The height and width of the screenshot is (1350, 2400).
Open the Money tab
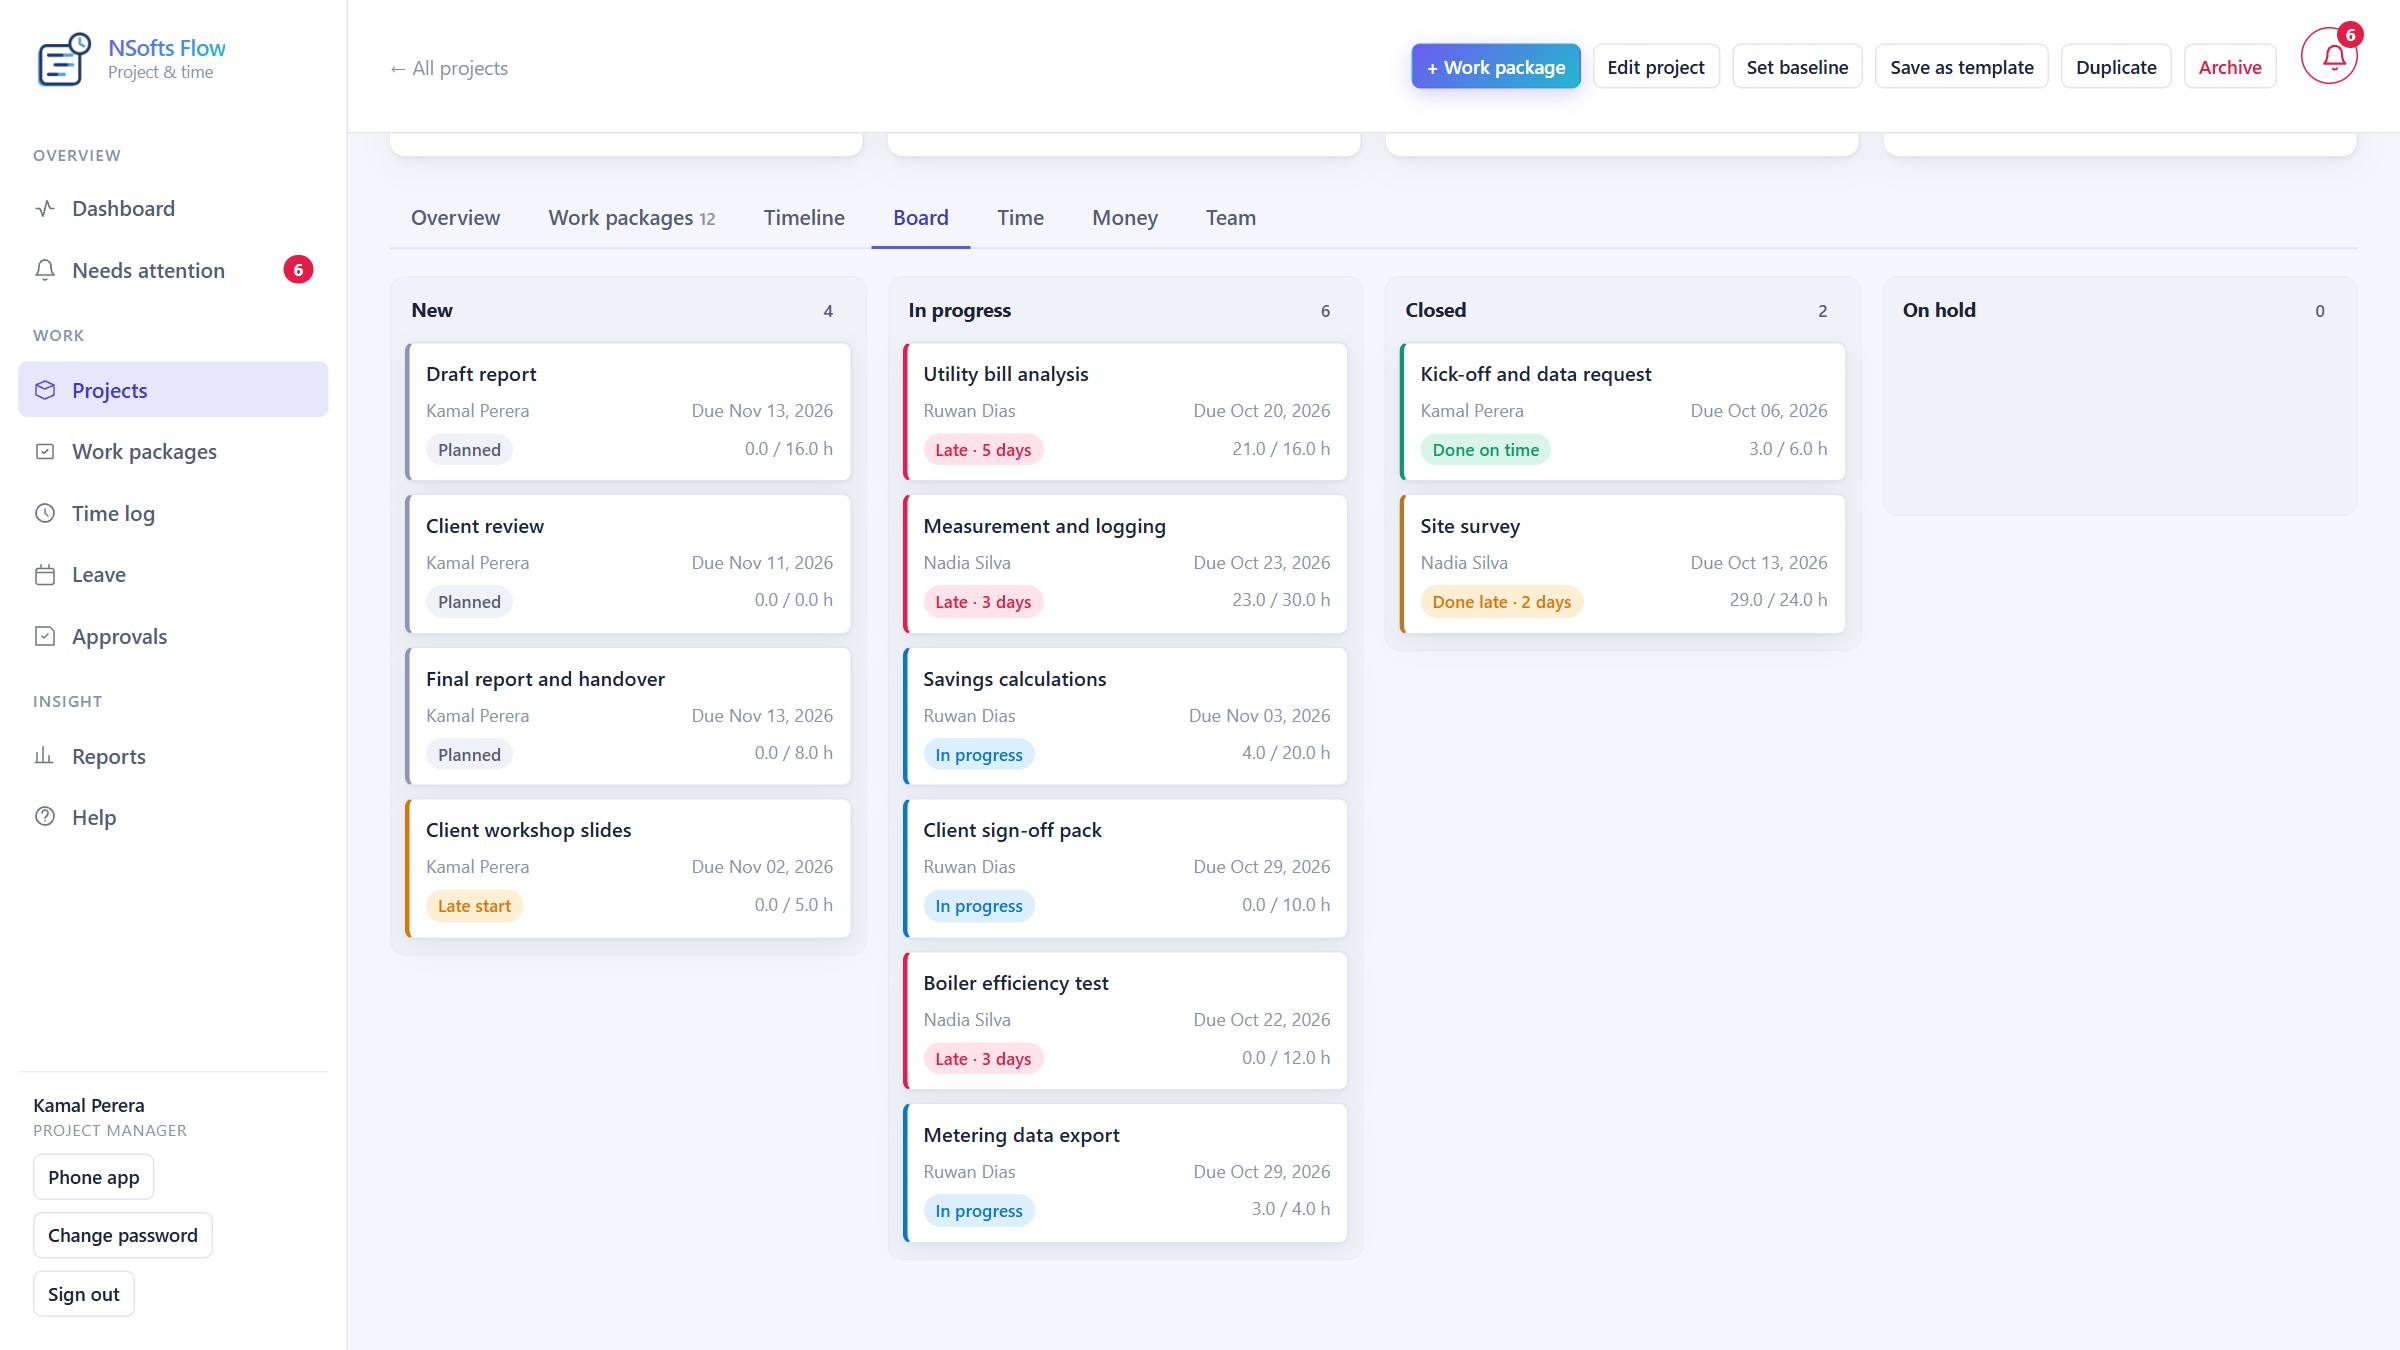coord(1125,218)
